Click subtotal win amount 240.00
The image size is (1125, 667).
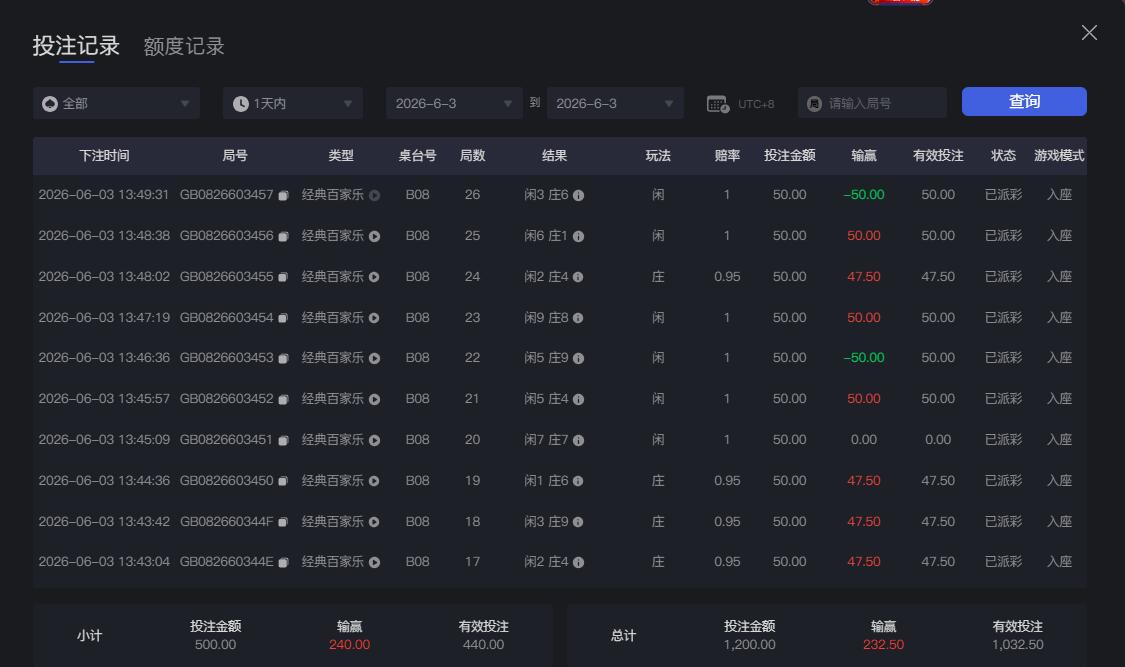click(x=349, y=644)
